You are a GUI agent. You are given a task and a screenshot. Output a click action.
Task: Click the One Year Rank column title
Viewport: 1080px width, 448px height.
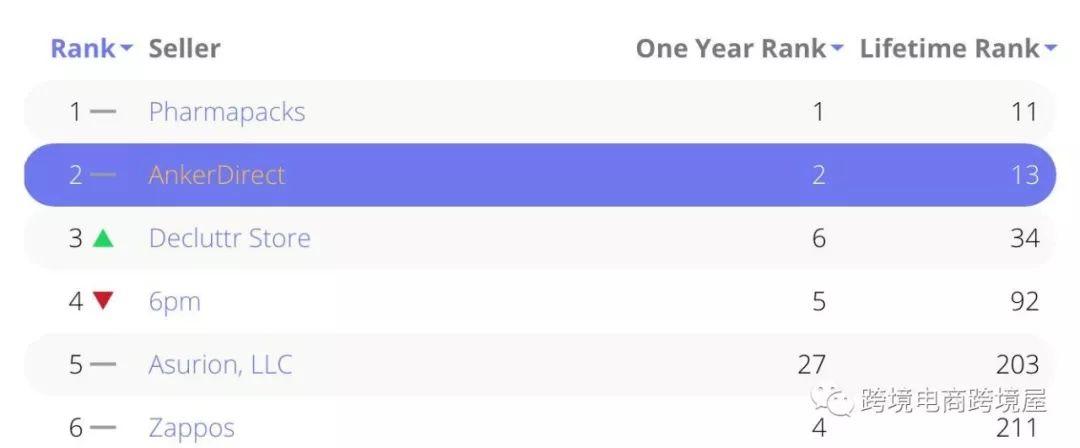click(731, 48)
